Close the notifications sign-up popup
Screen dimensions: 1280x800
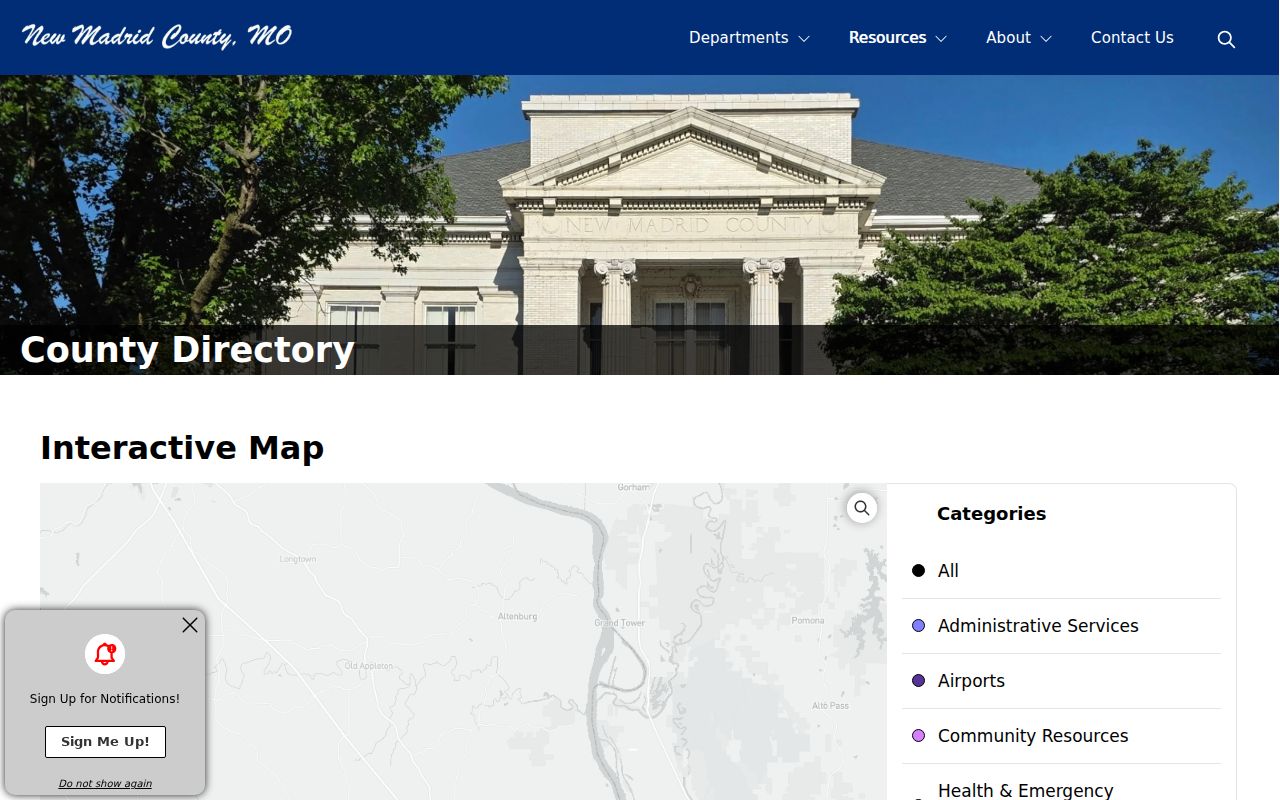tap(190, 625)
